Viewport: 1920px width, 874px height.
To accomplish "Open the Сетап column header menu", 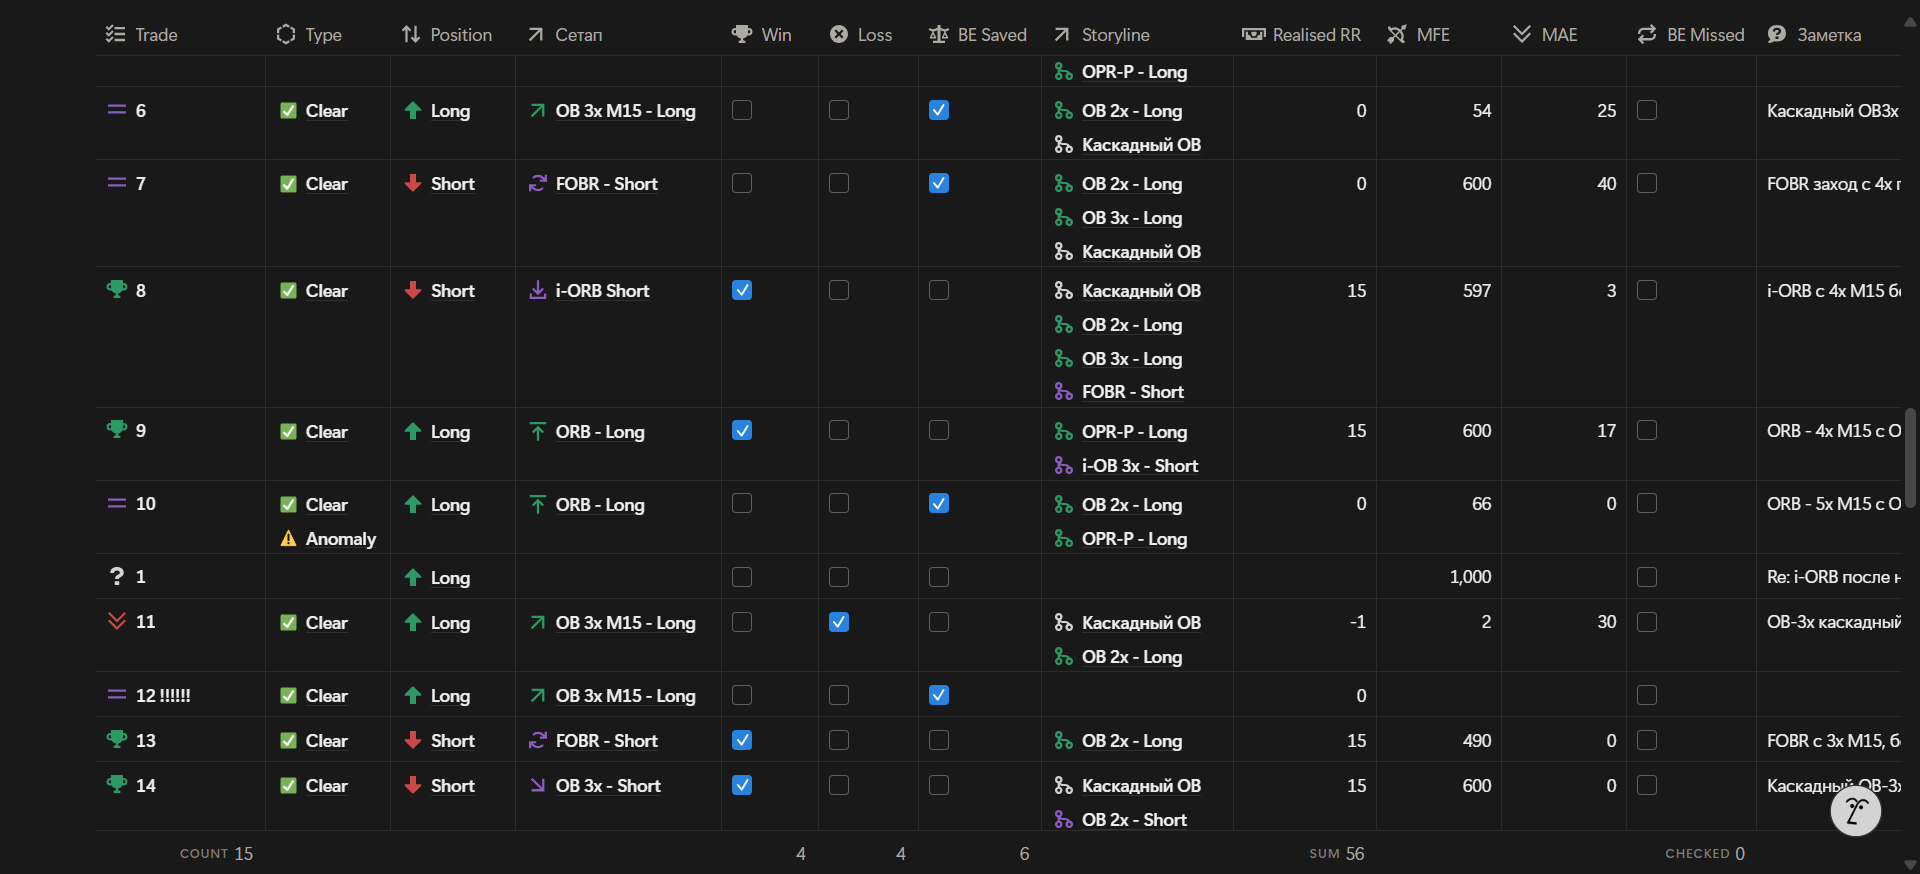I will pos(565,34).
